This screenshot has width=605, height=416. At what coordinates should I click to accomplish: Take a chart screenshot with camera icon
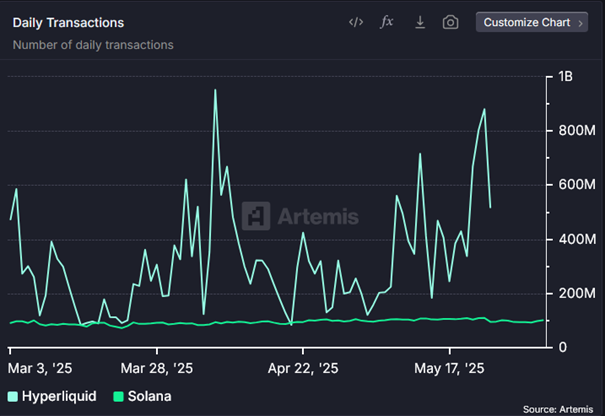(x=450, y=22)
